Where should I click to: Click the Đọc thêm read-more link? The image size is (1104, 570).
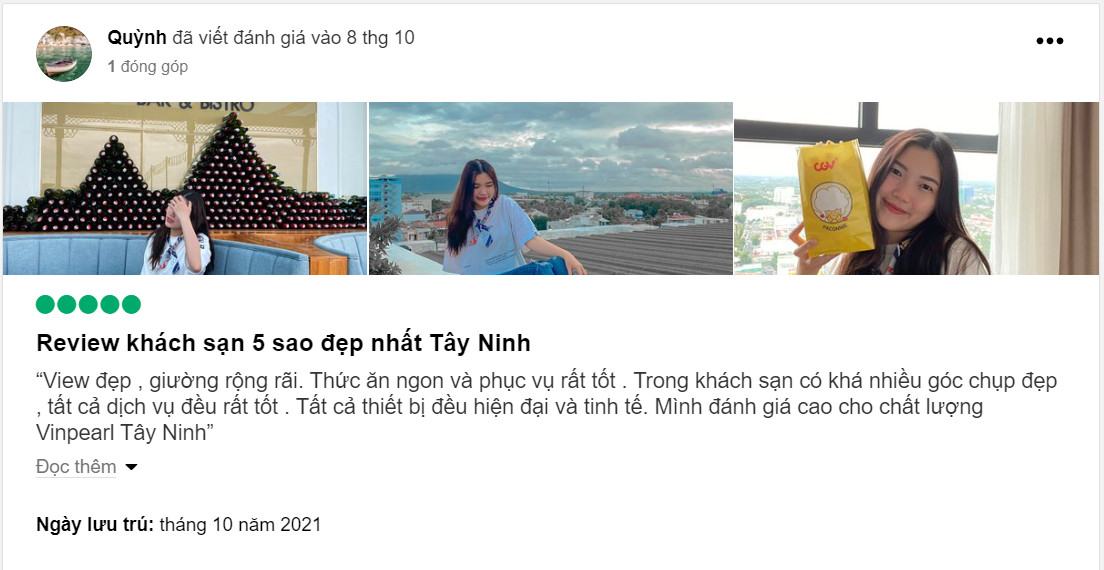(x=76, y=467)
